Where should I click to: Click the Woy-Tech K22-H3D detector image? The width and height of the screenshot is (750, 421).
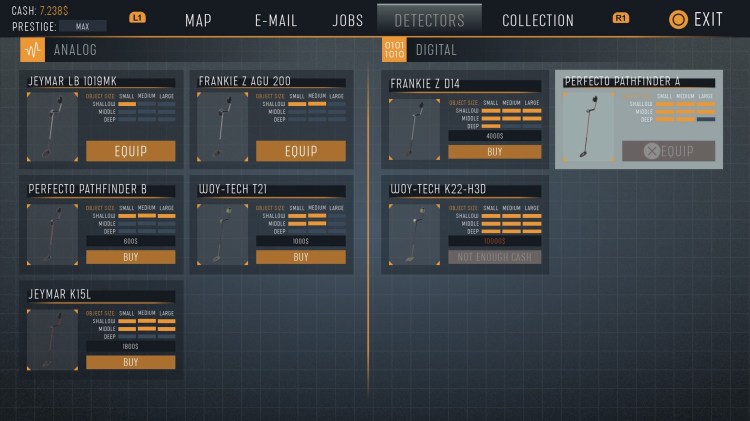pyautogui.click(x=414, y=235)
